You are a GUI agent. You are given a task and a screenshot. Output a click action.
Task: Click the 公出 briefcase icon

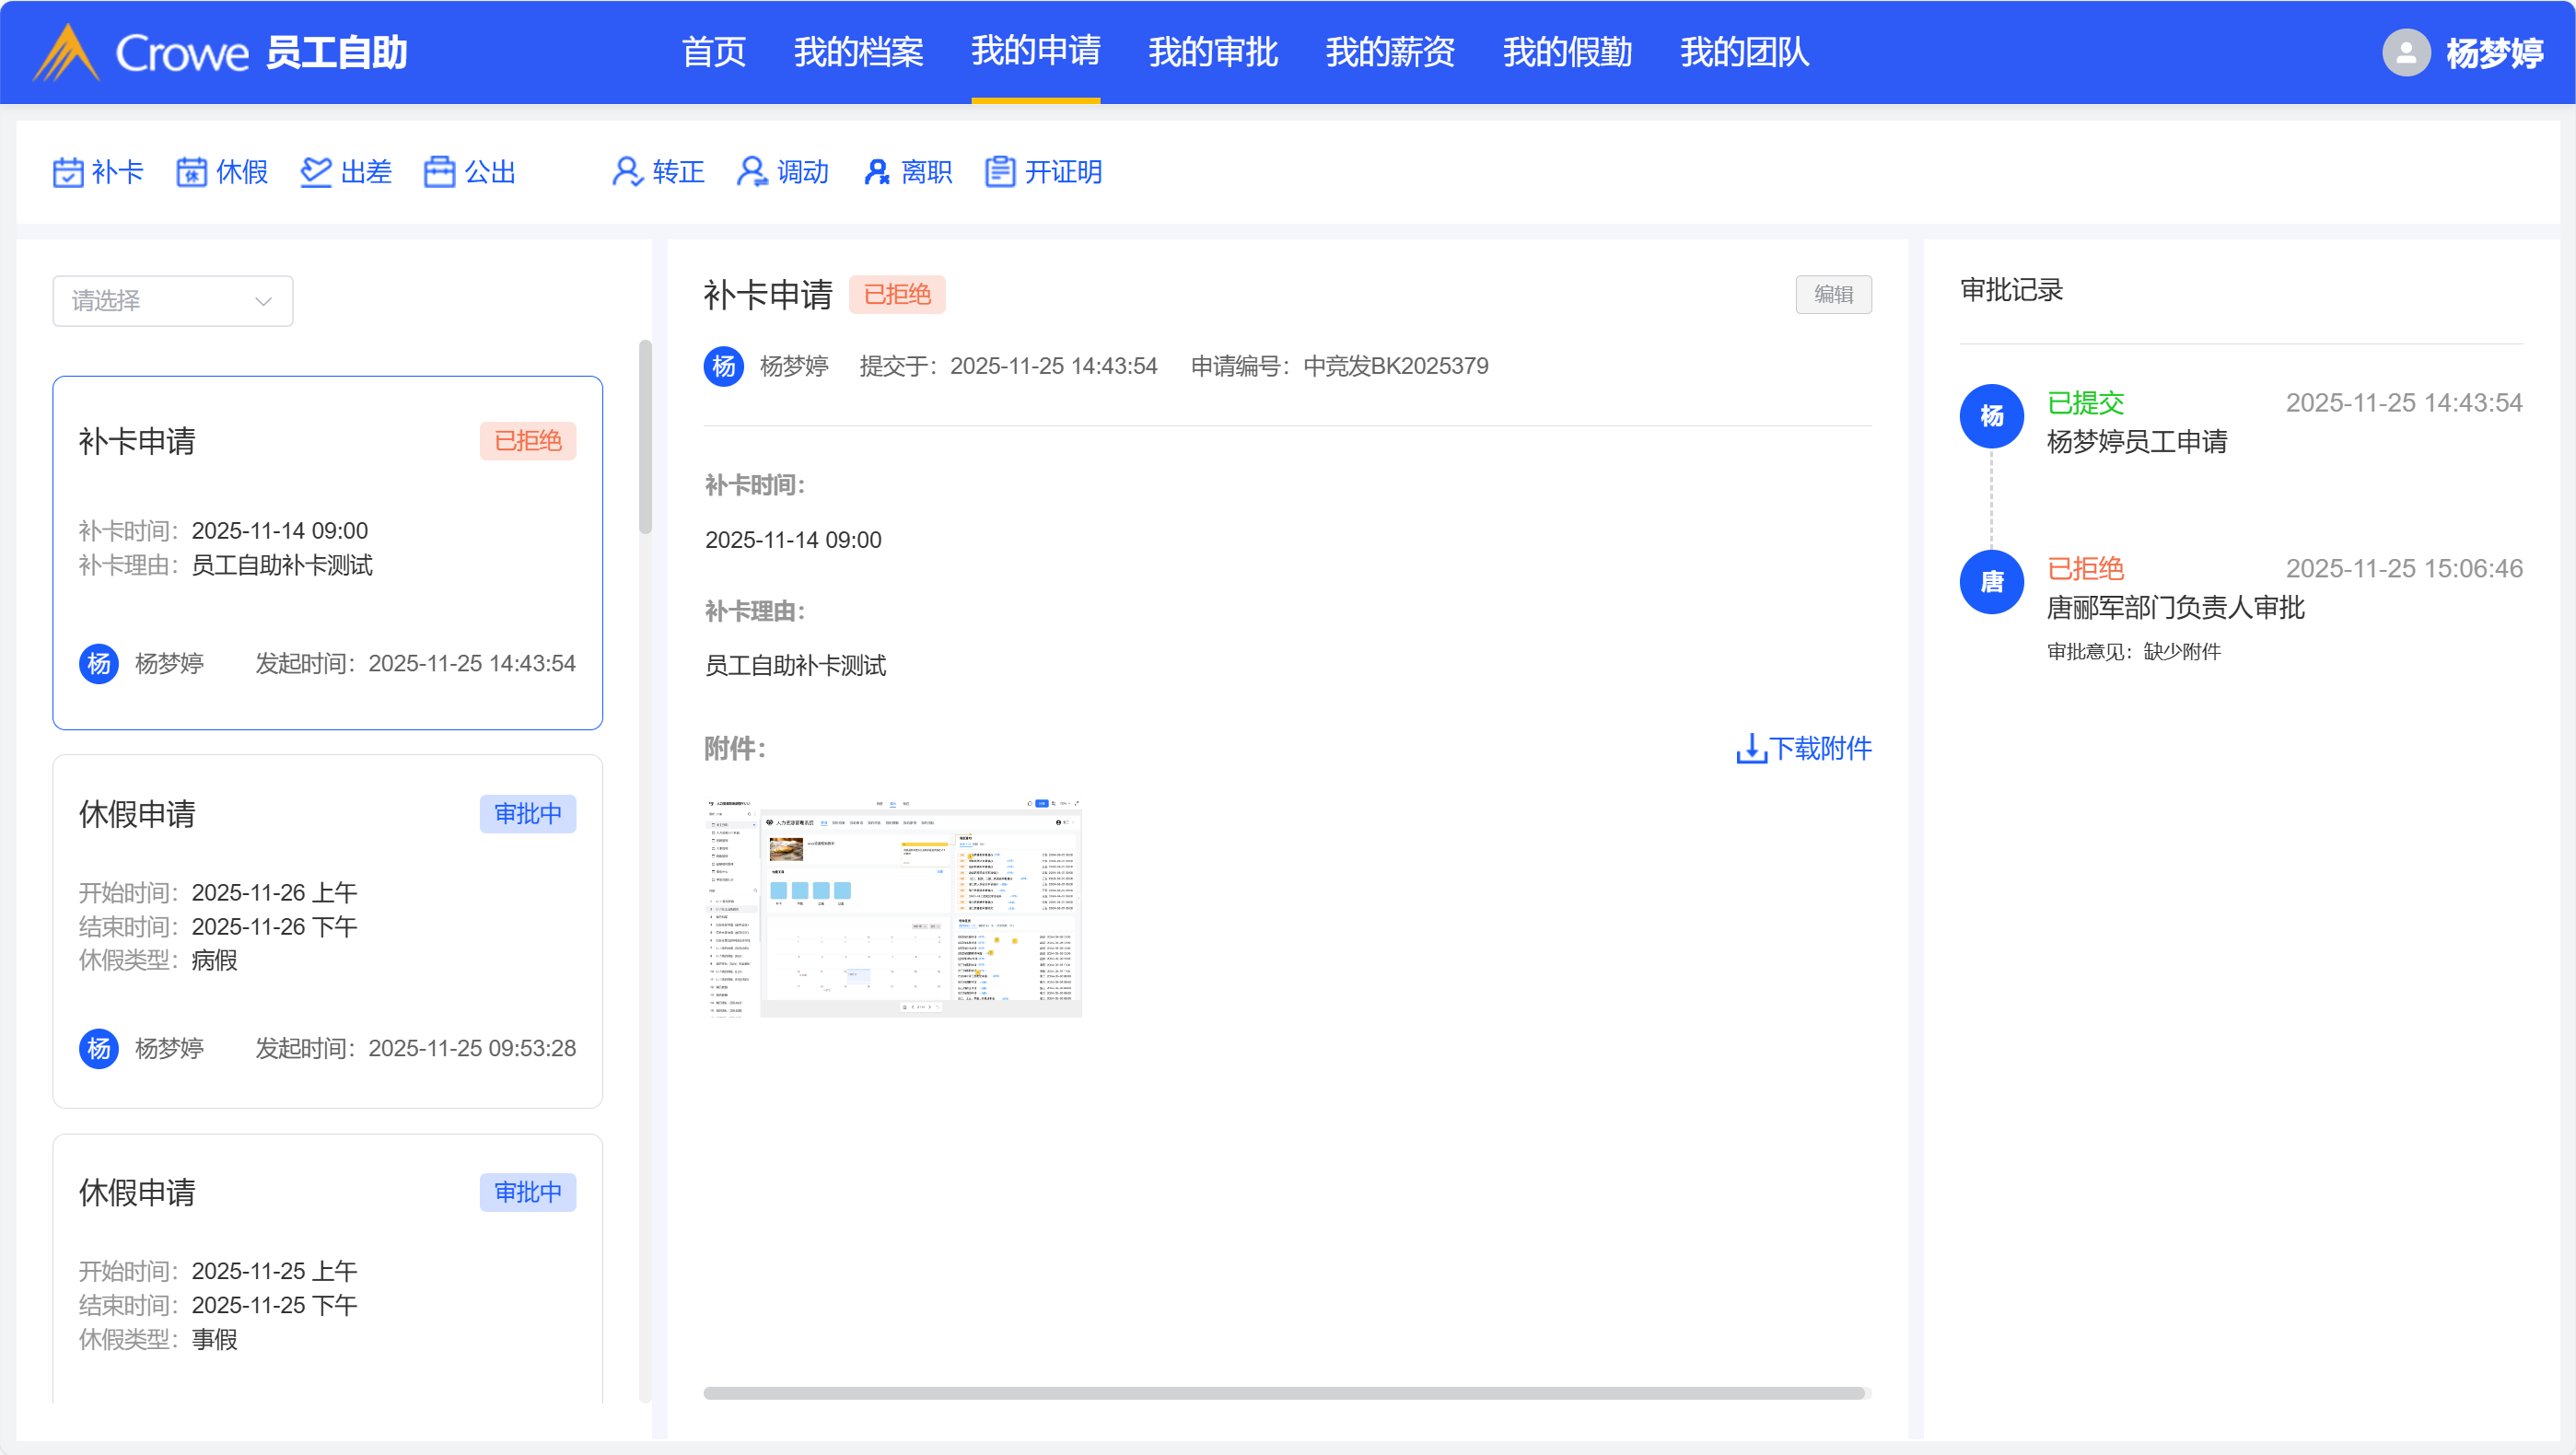439,172
